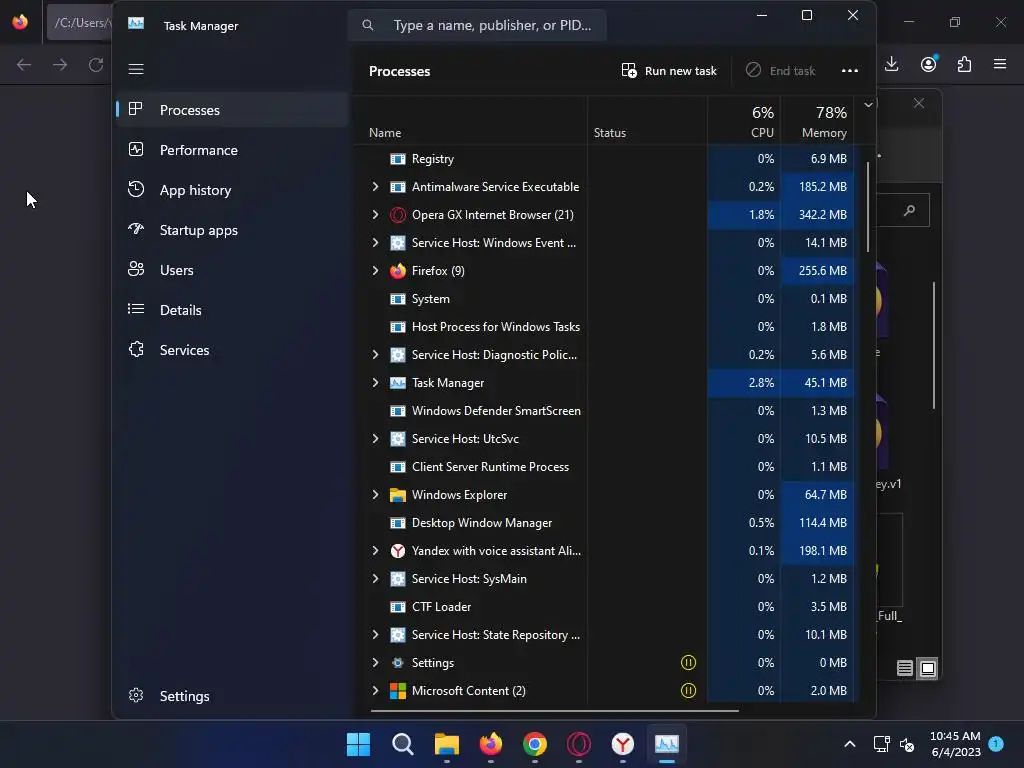Click Run new task button
1024x768 pixels.
coord(669,71)
